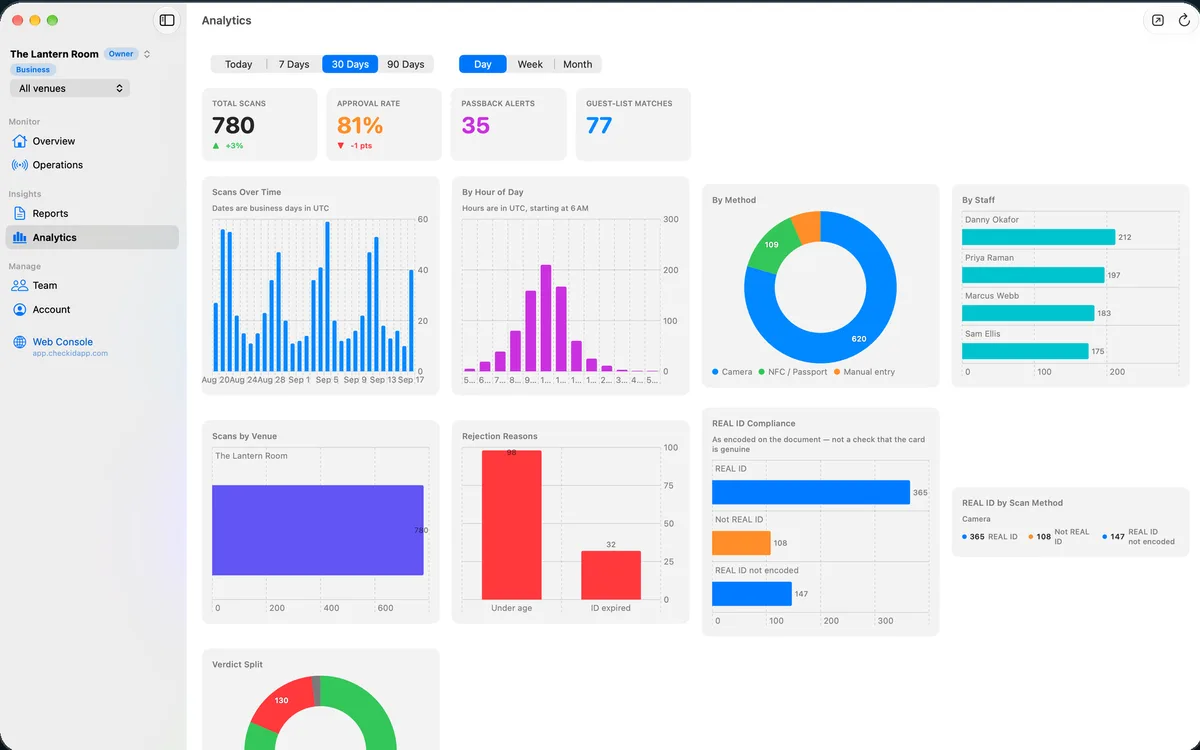
Task: Click the 365 REAL ID legend entry
Action: pos(990,537)
